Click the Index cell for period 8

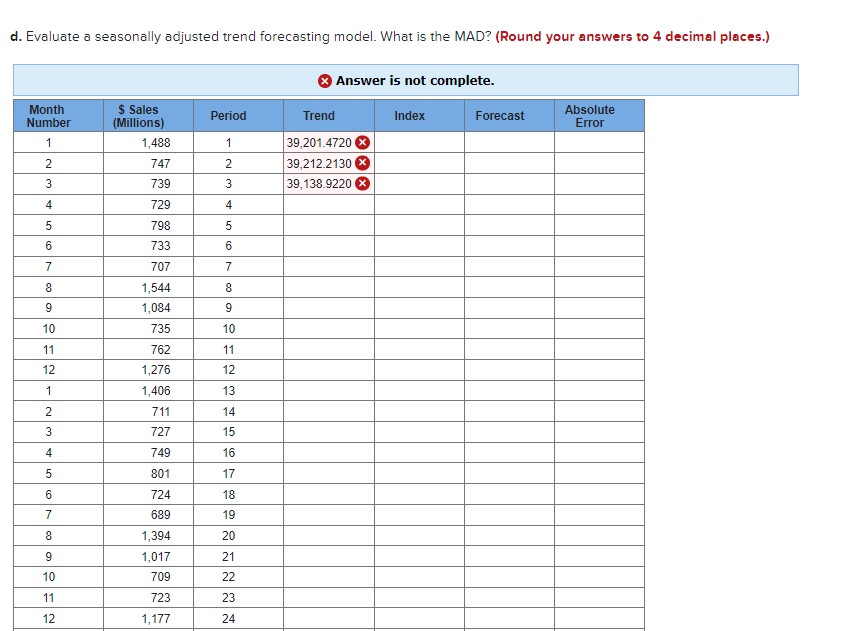419,288
